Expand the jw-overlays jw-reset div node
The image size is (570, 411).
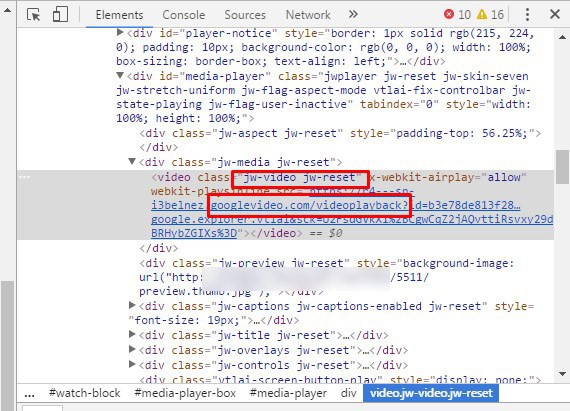[132, 350]
